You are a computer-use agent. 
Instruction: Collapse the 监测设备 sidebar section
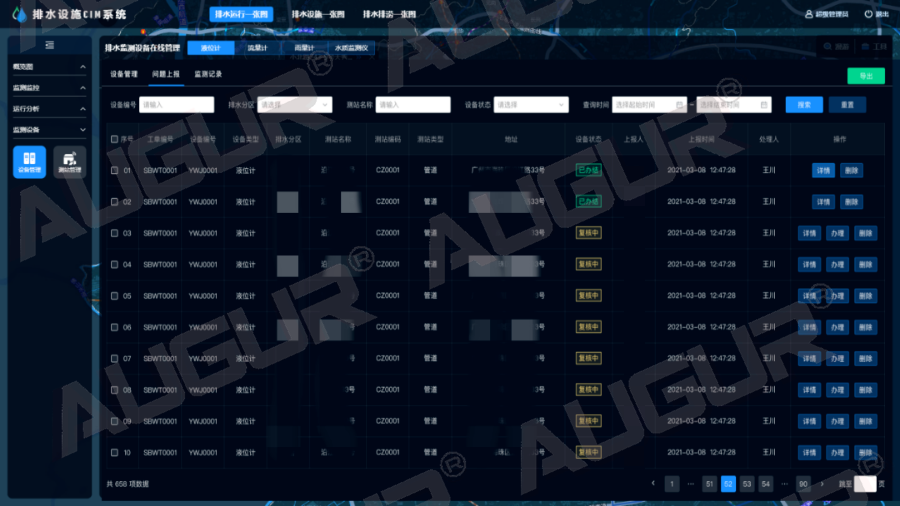[x=83, y=130]
